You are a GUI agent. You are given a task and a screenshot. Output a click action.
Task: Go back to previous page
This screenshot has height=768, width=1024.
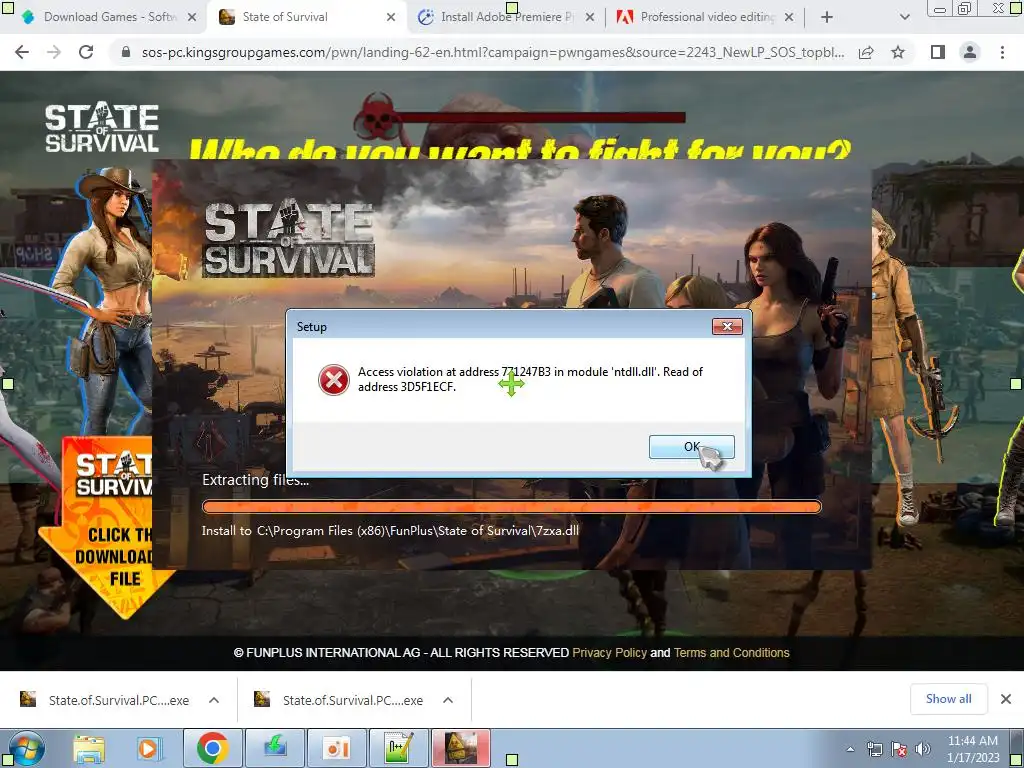coord(22,52)
